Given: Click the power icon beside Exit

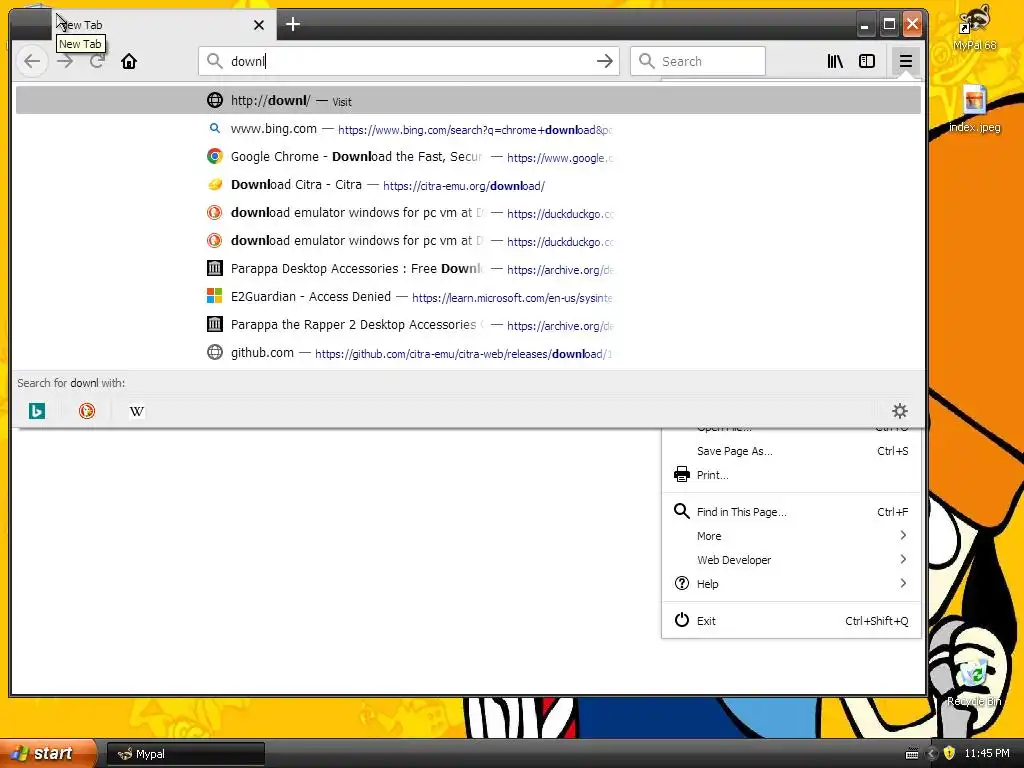Looking at the screenshot, I should [x=682, y=620].
